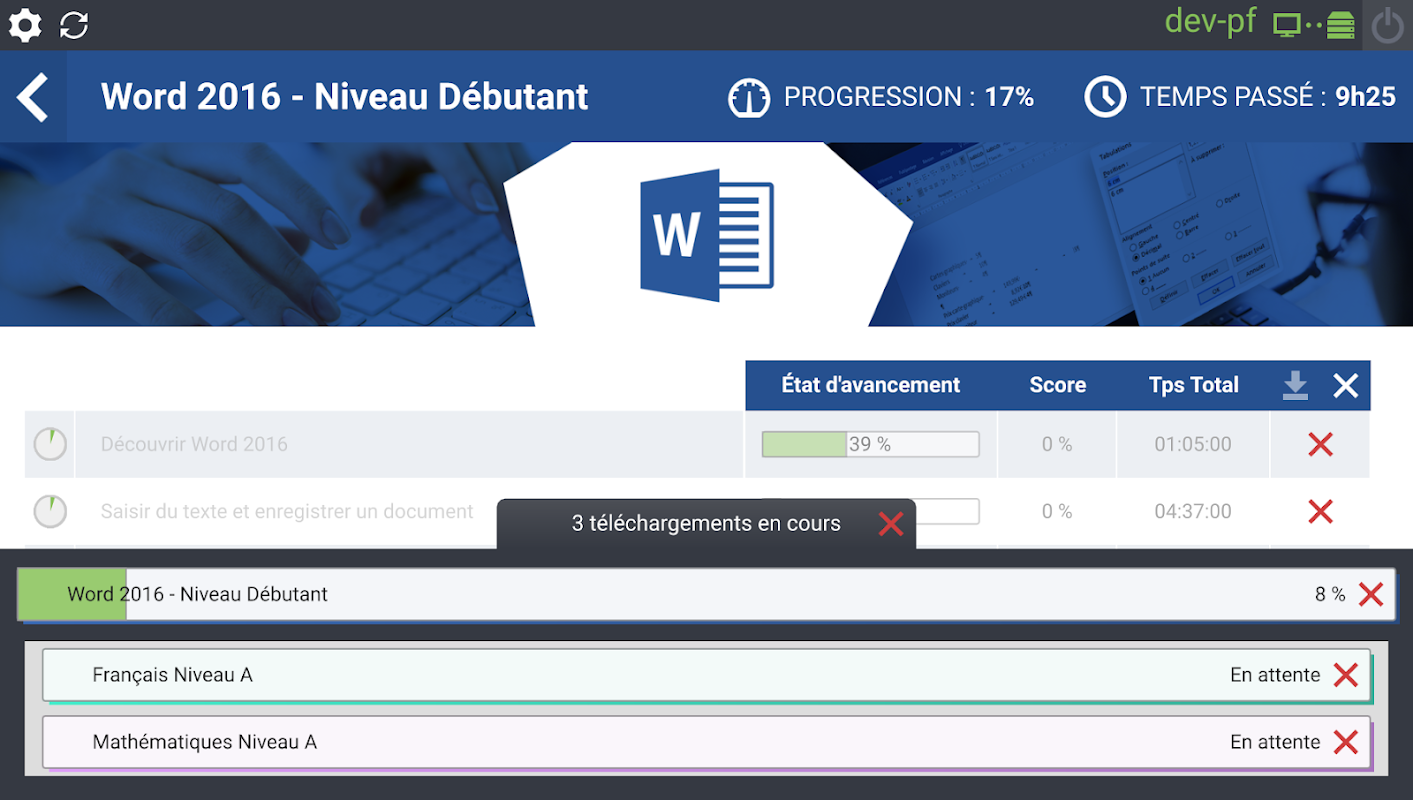This screenshot has width=1413, height=800.
Task: Click the white X in the table header
Action: coord(1346,385)
